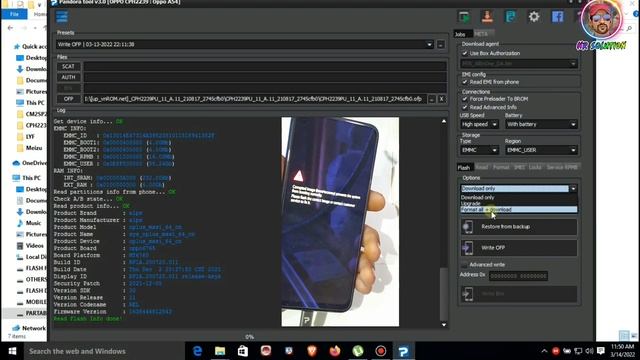Image resolution: width=640 pixels, height=360 pixels.
Task: Go back in File Explorer window
Action: (x=11, y=28)
